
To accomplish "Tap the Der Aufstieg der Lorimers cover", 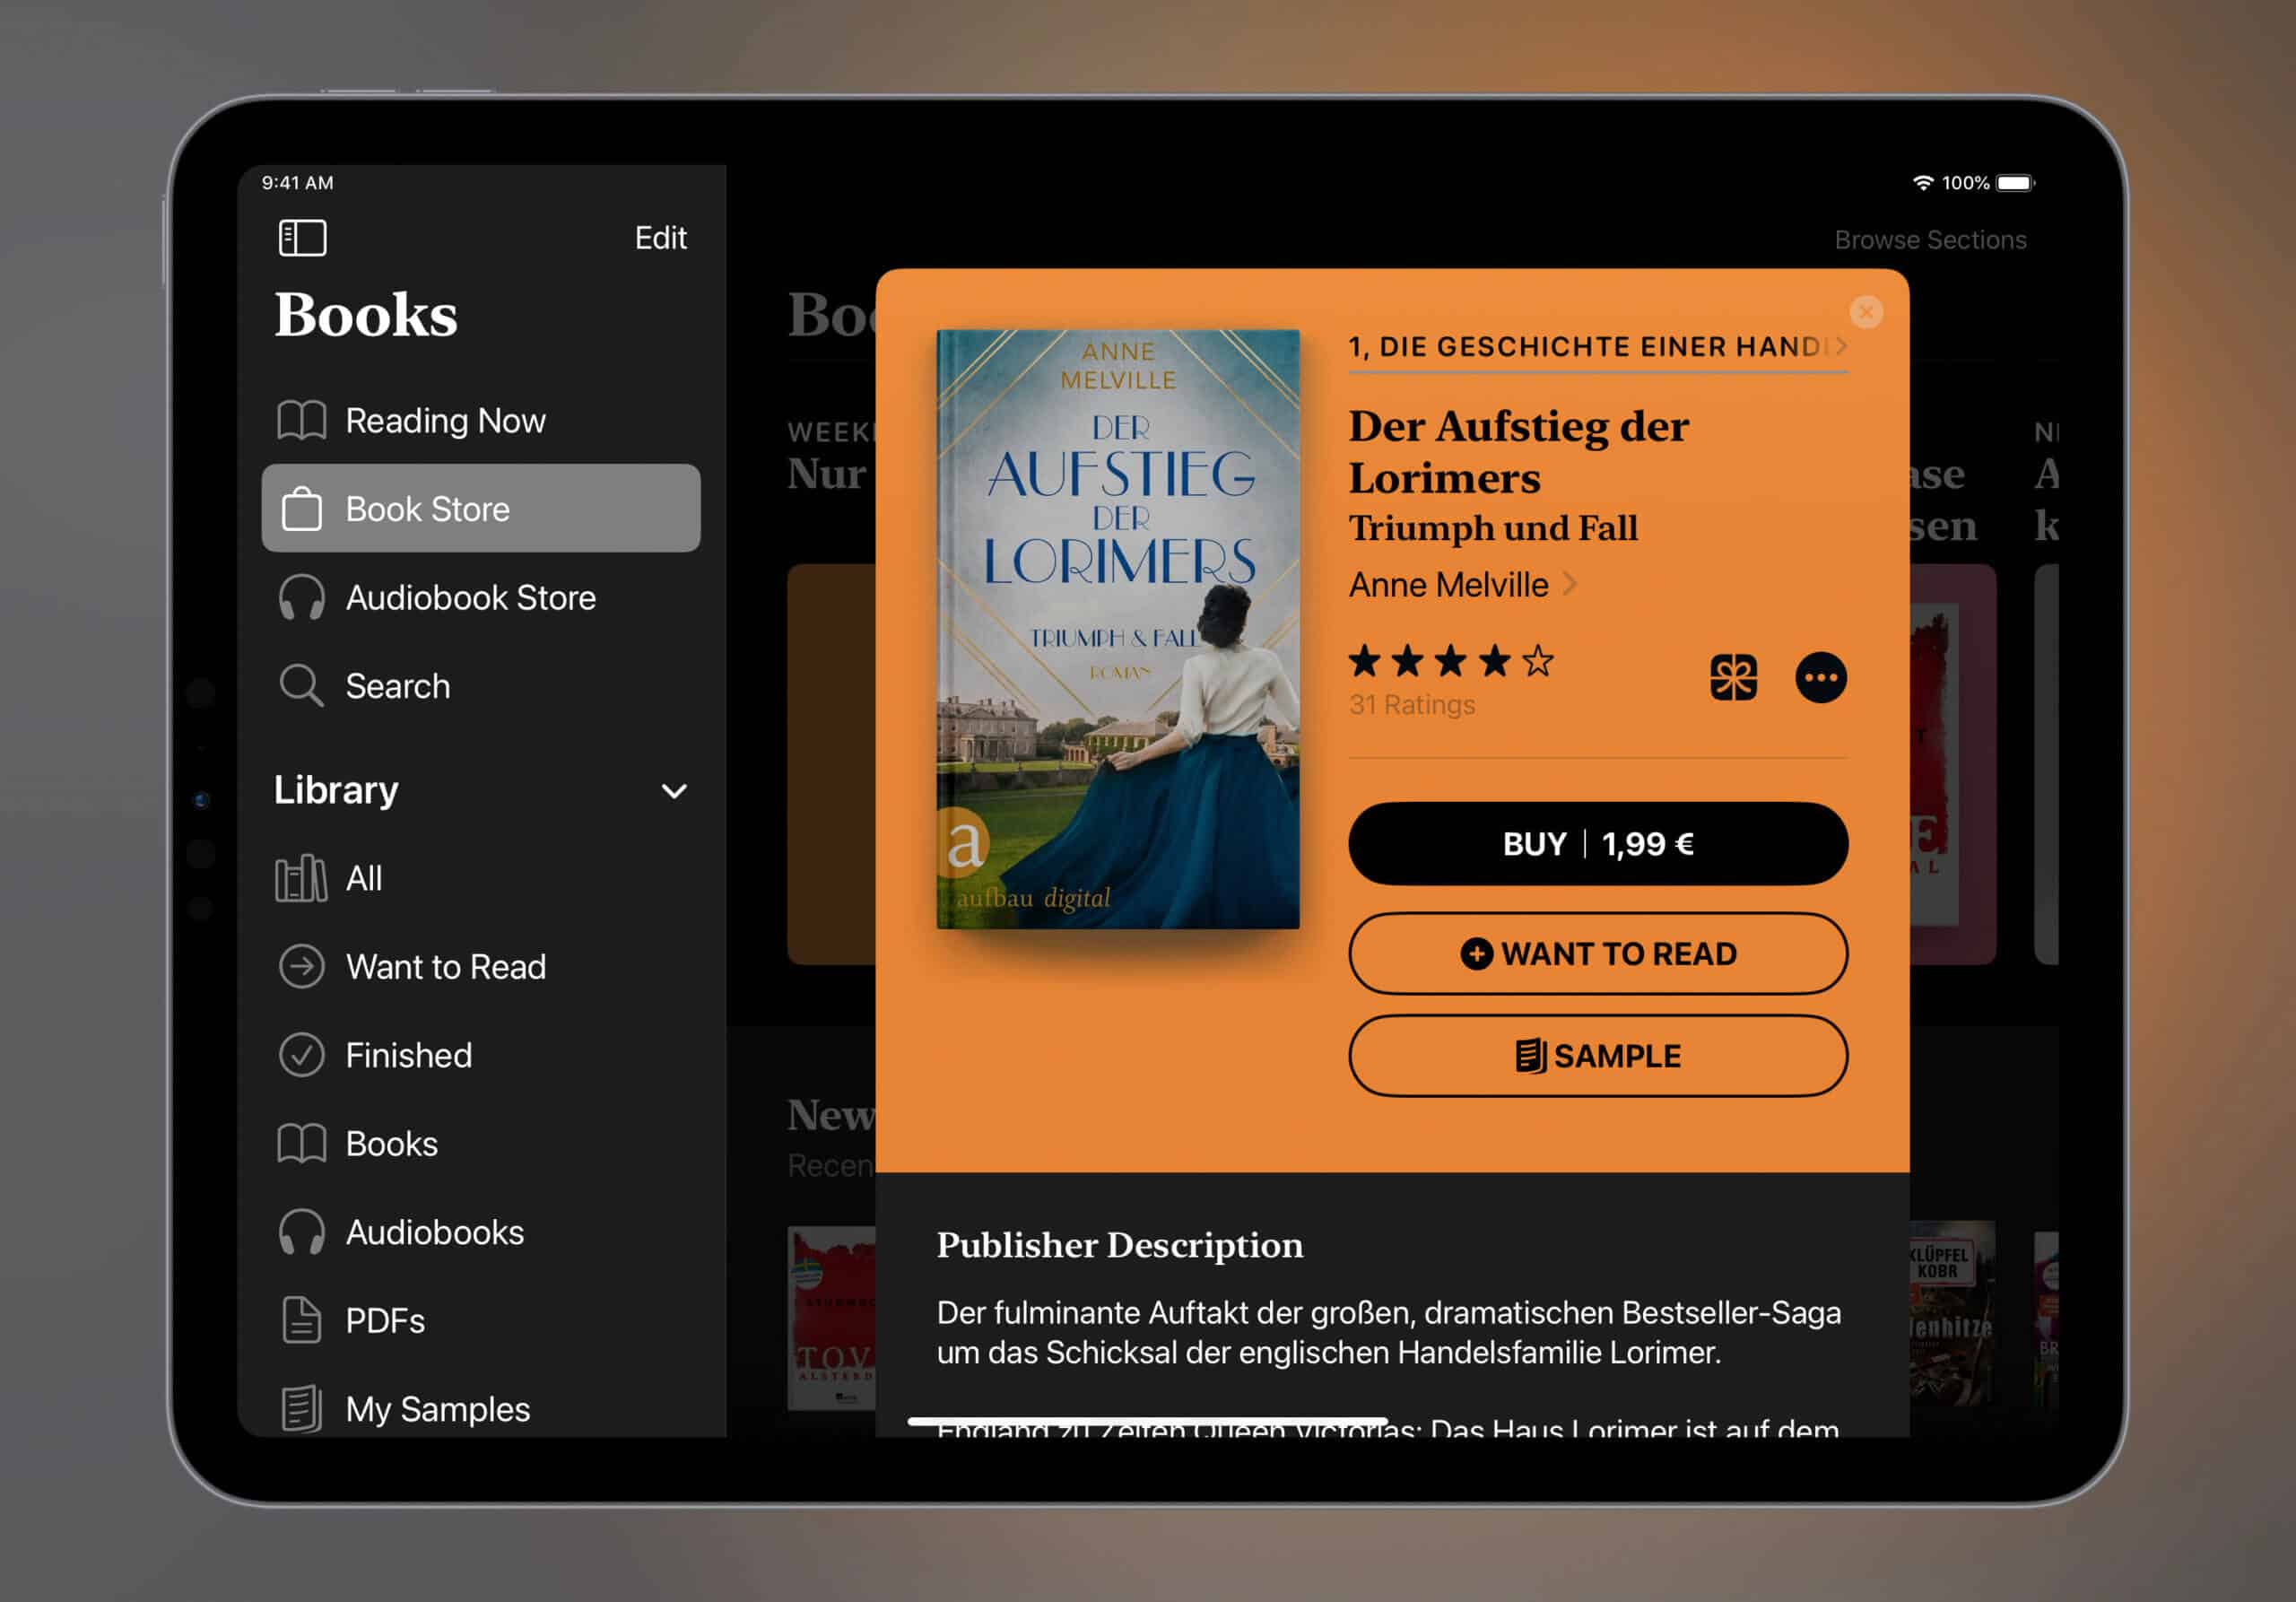I will 1118,629.
